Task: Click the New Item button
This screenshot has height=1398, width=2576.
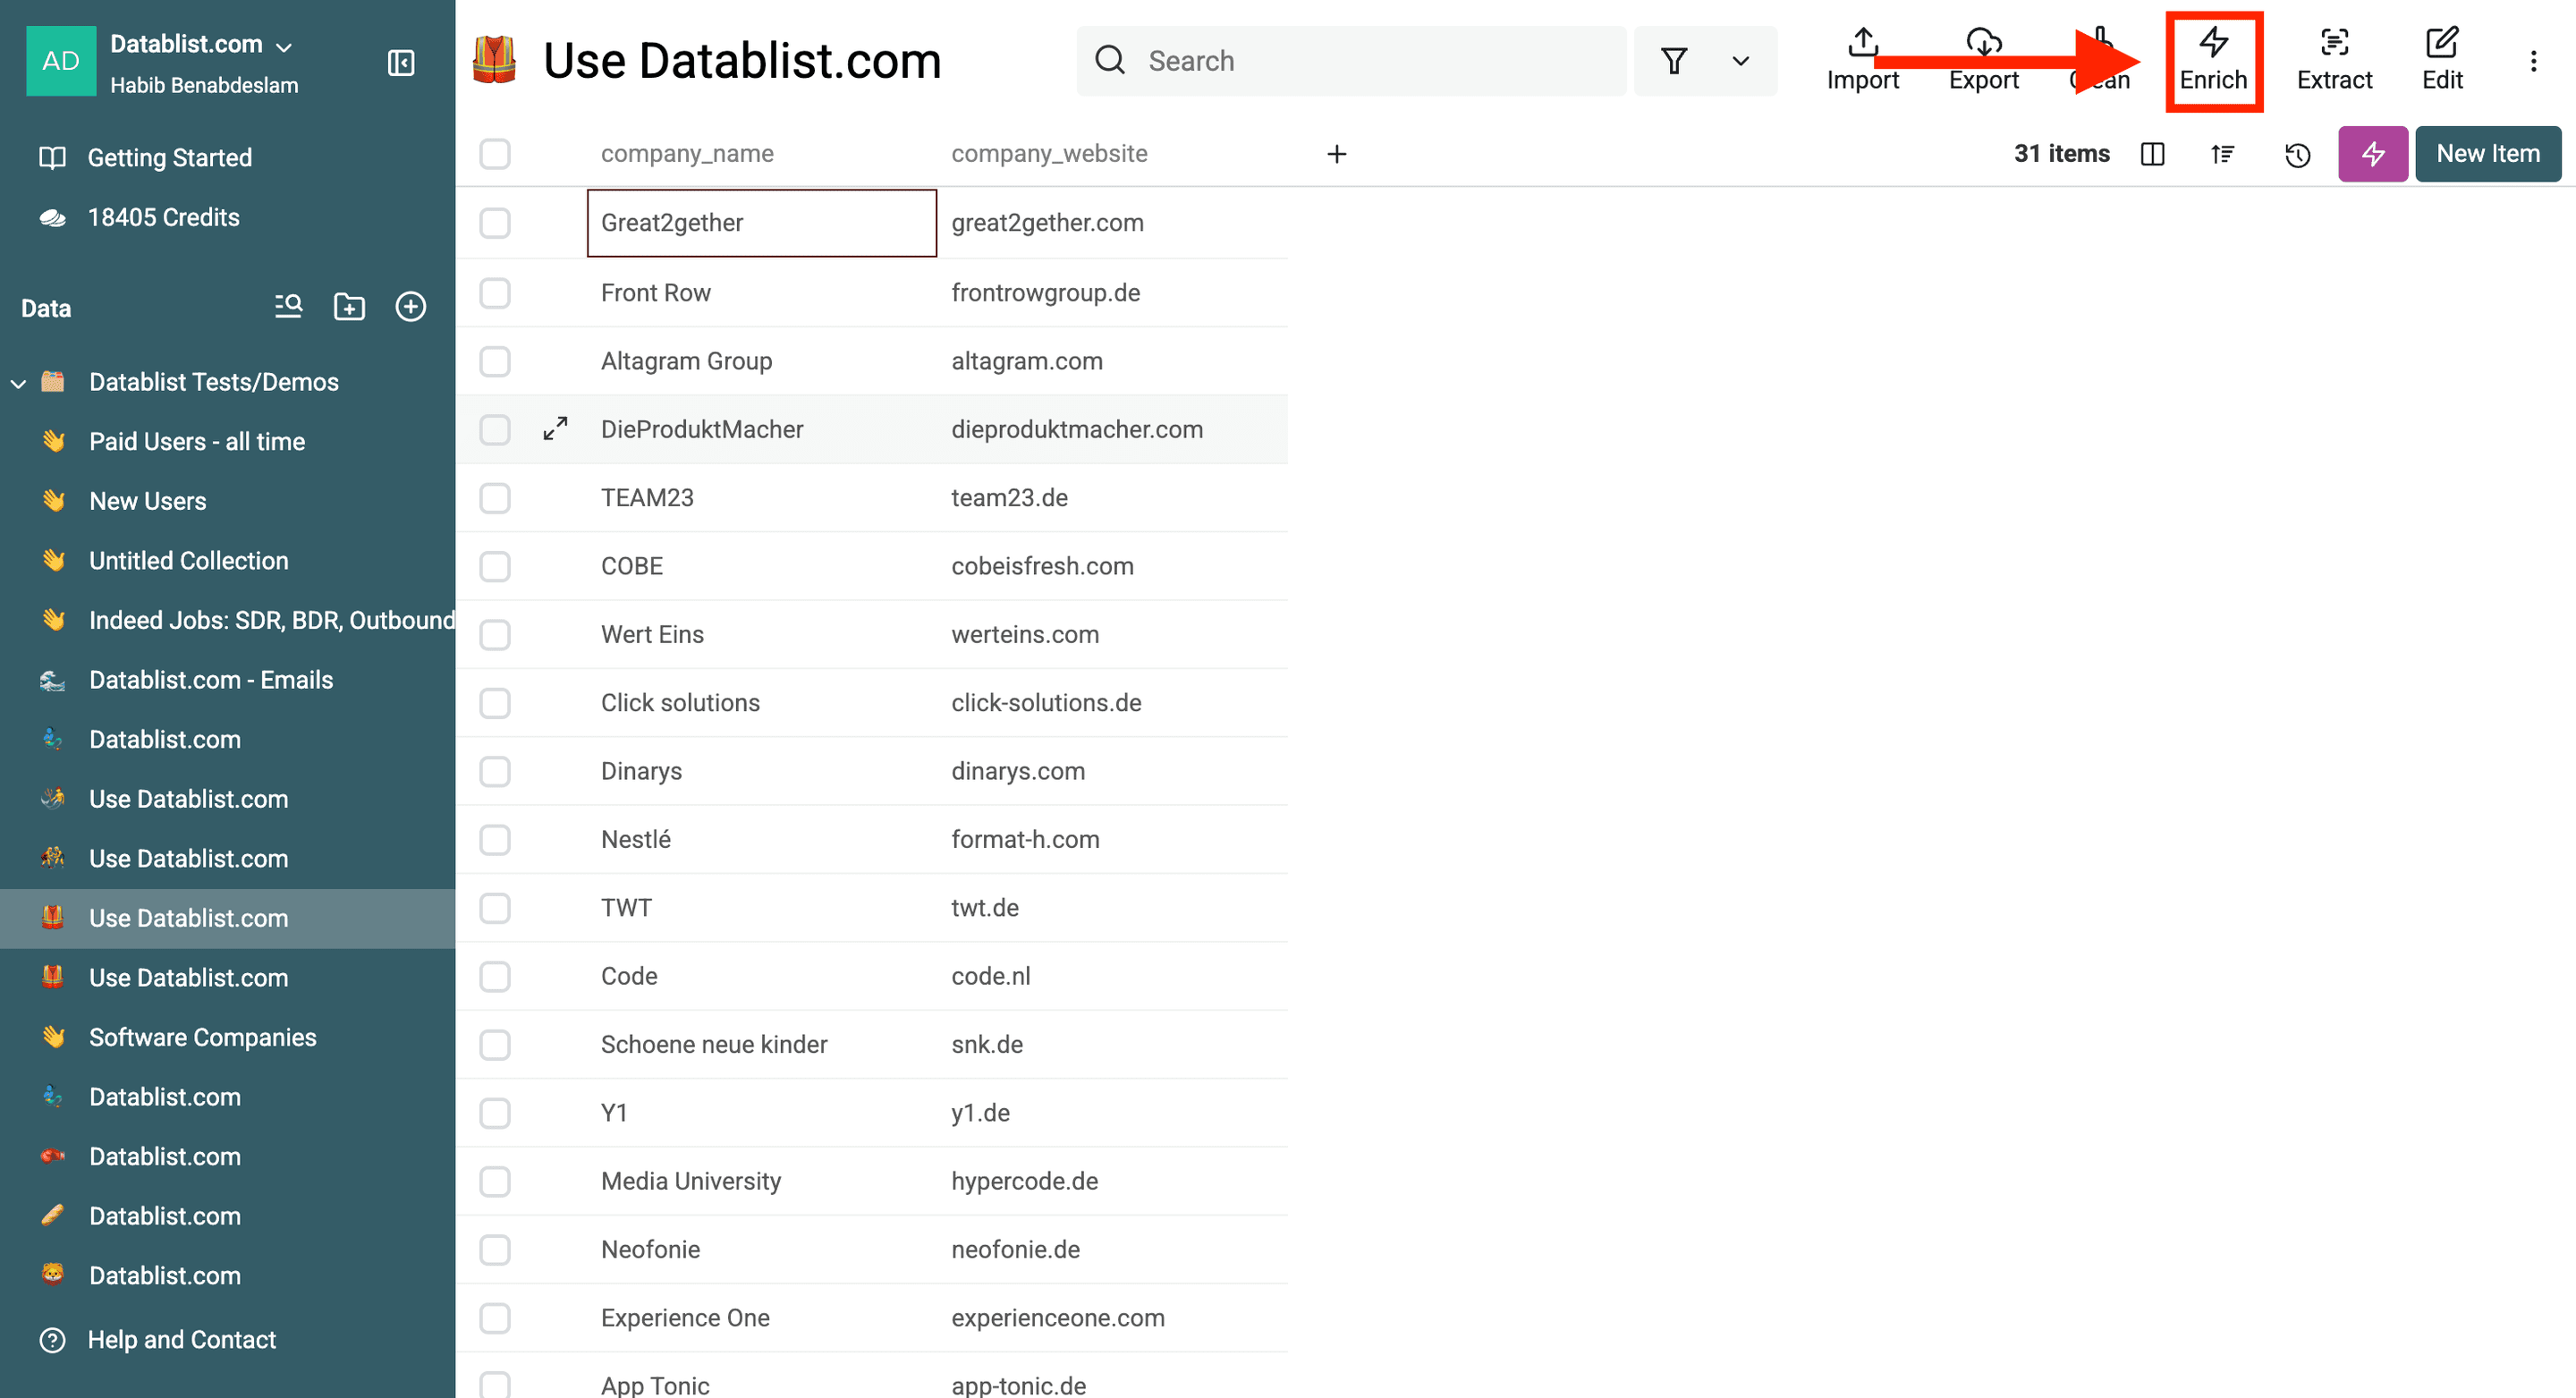Action: coord(2487,154)
